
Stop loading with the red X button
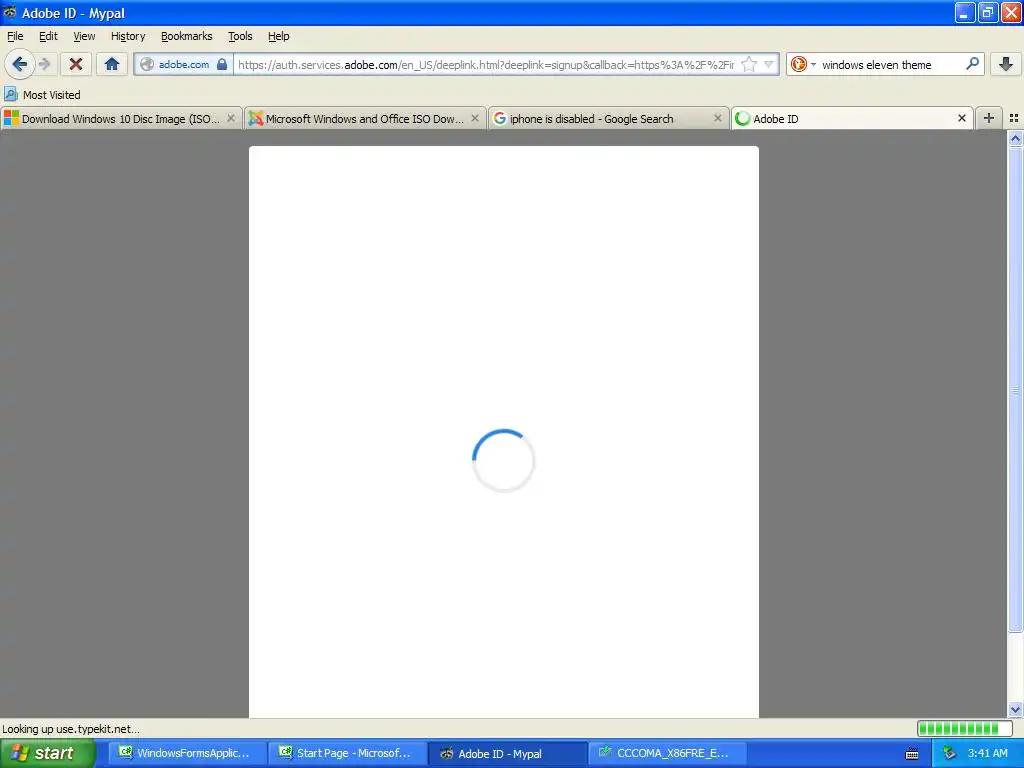tap(76, 64)
